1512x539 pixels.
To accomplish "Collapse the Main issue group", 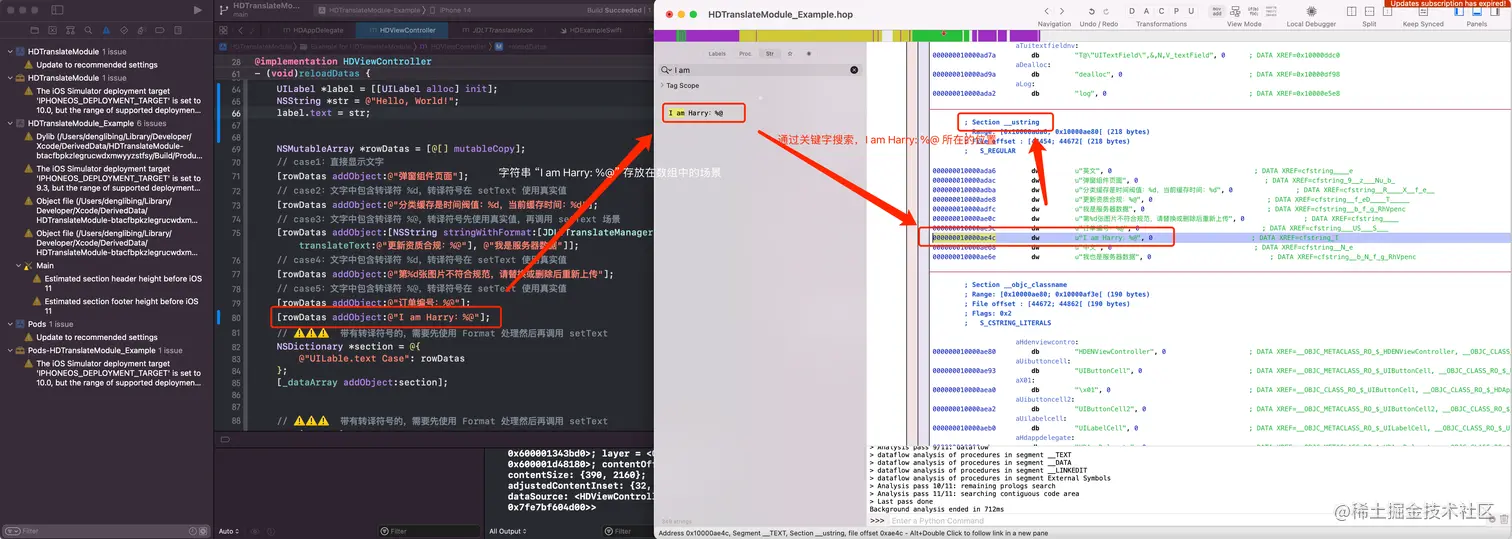I will [20, 266].
